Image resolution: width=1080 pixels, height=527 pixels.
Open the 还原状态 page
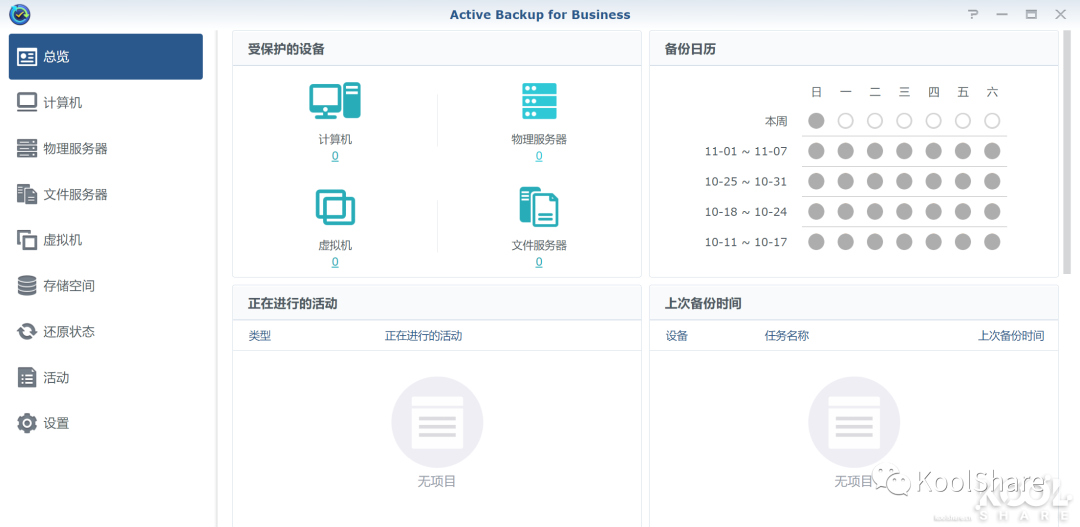pos(105,331)
